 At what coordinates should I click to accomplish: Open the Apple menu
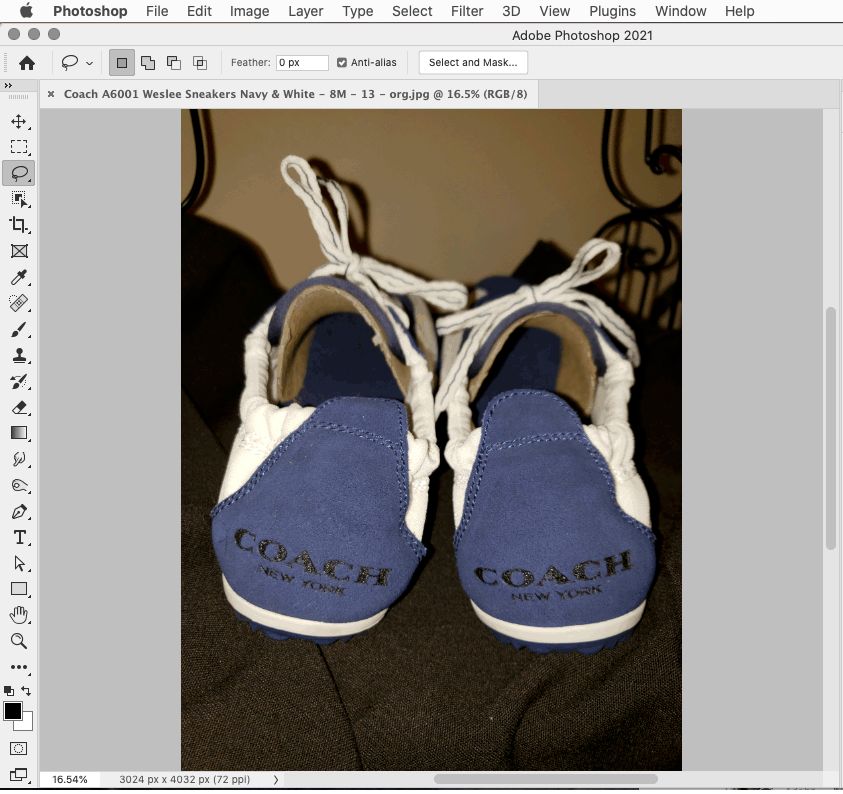point(26,11)
